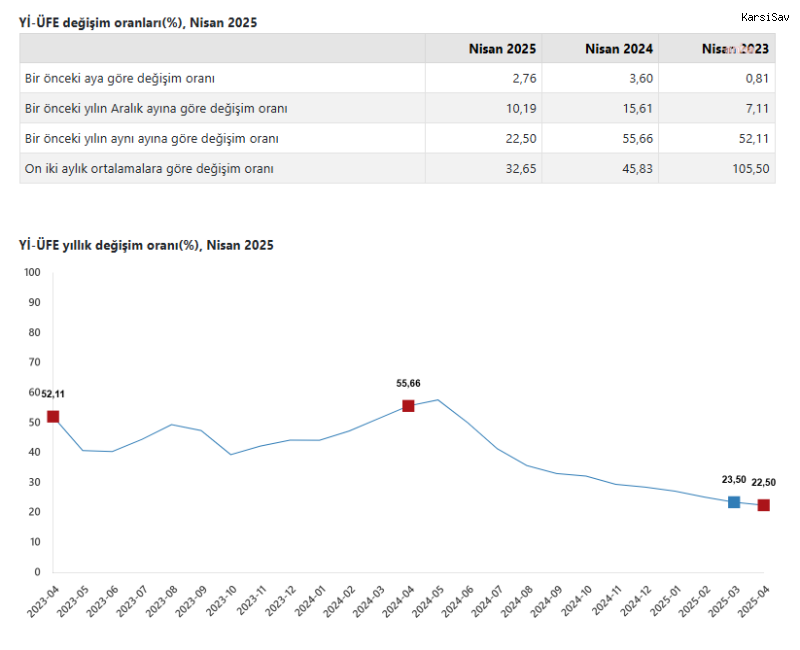Screen dimensions: 800x650
Task: Click row 'On iki aylık ortalamalara göre'
Action: coord(149,168)
